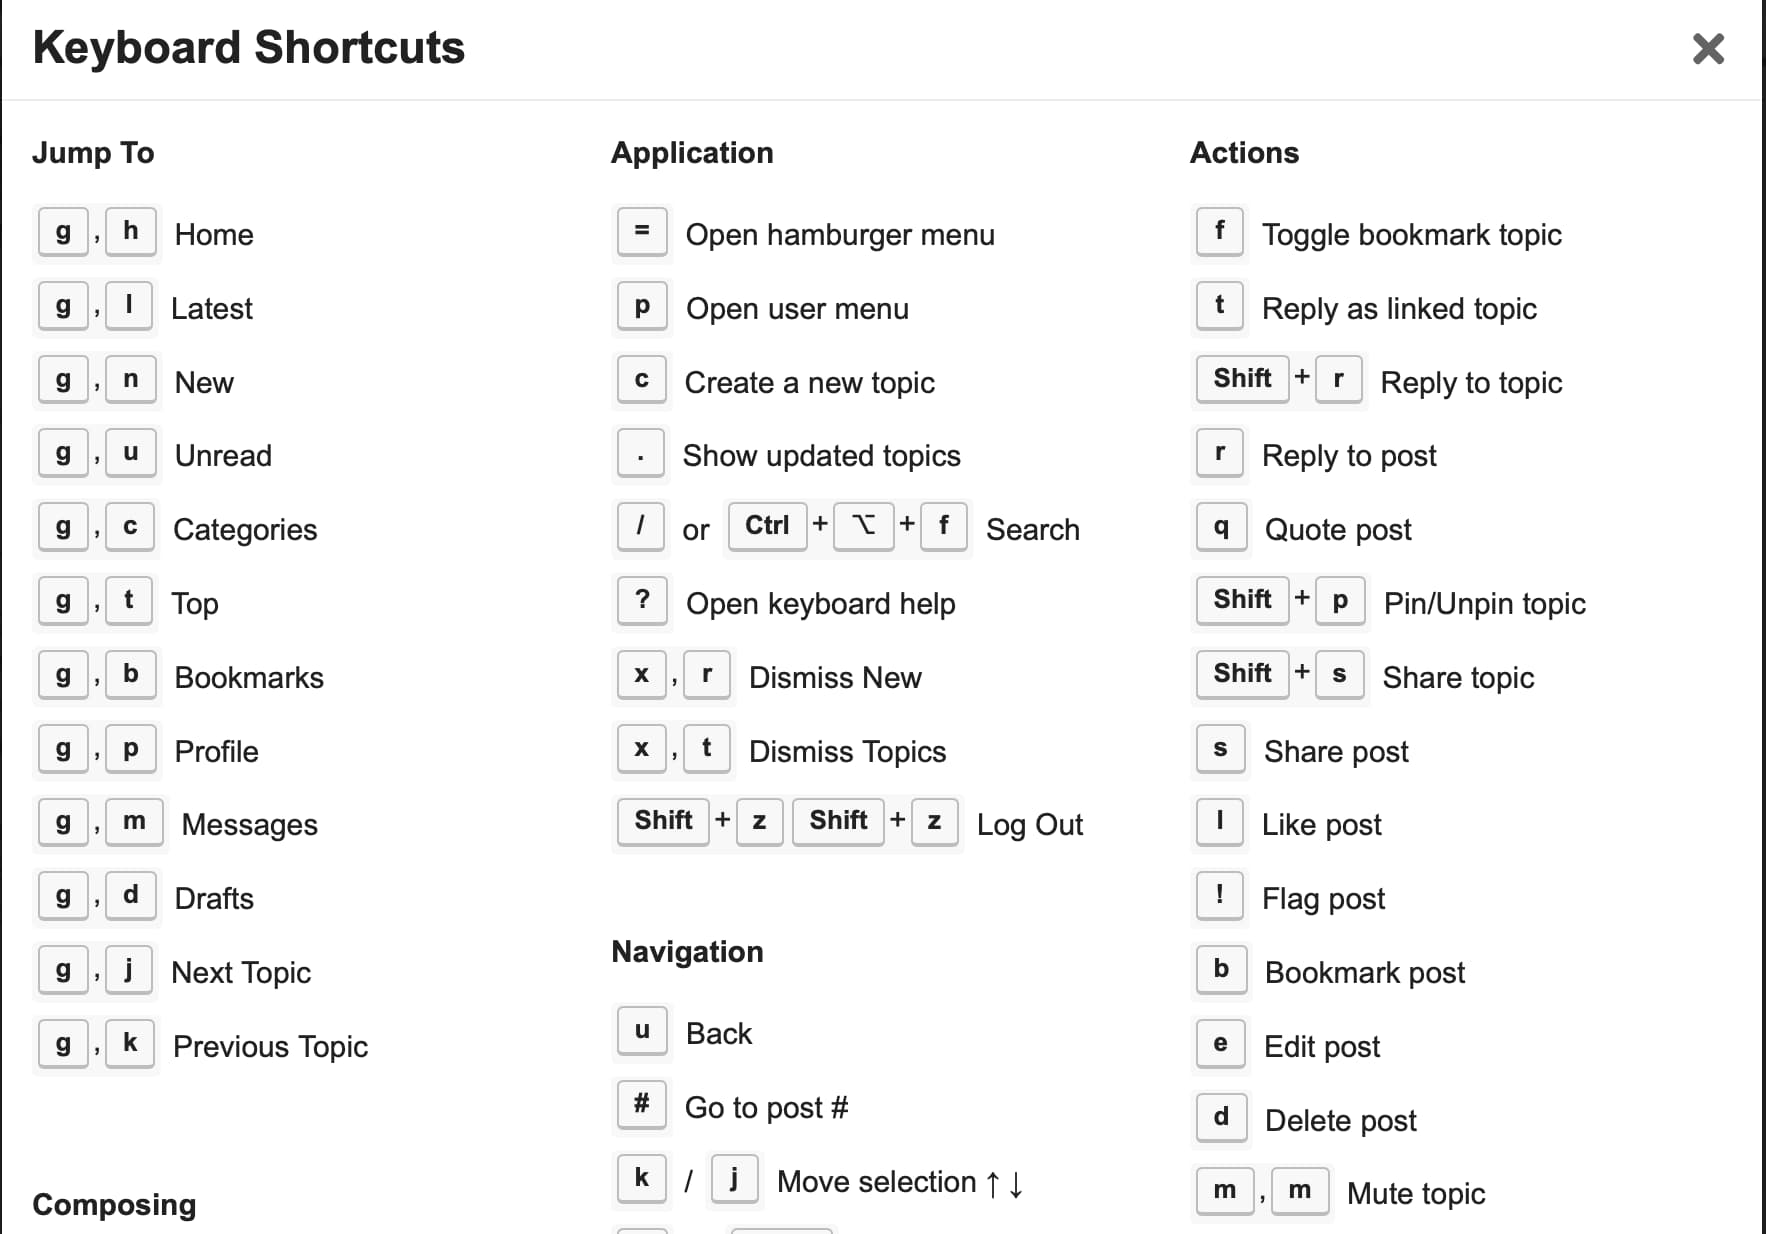Click the 'Log Out' shortcut label

coord(1030,825)
